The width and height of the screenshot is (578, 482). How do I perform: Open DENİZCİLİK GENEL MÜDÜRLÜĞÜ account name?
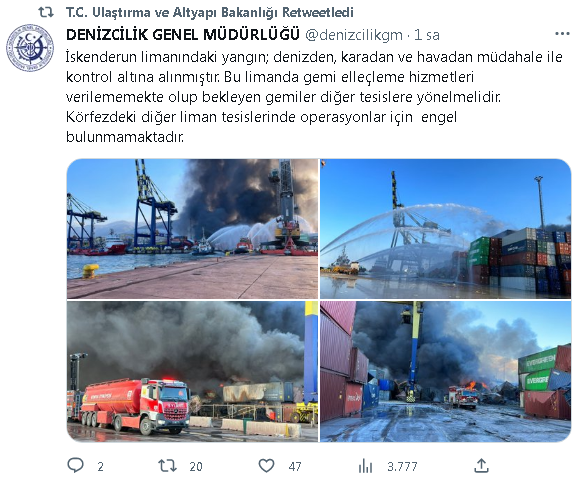[x=183, y=35]
